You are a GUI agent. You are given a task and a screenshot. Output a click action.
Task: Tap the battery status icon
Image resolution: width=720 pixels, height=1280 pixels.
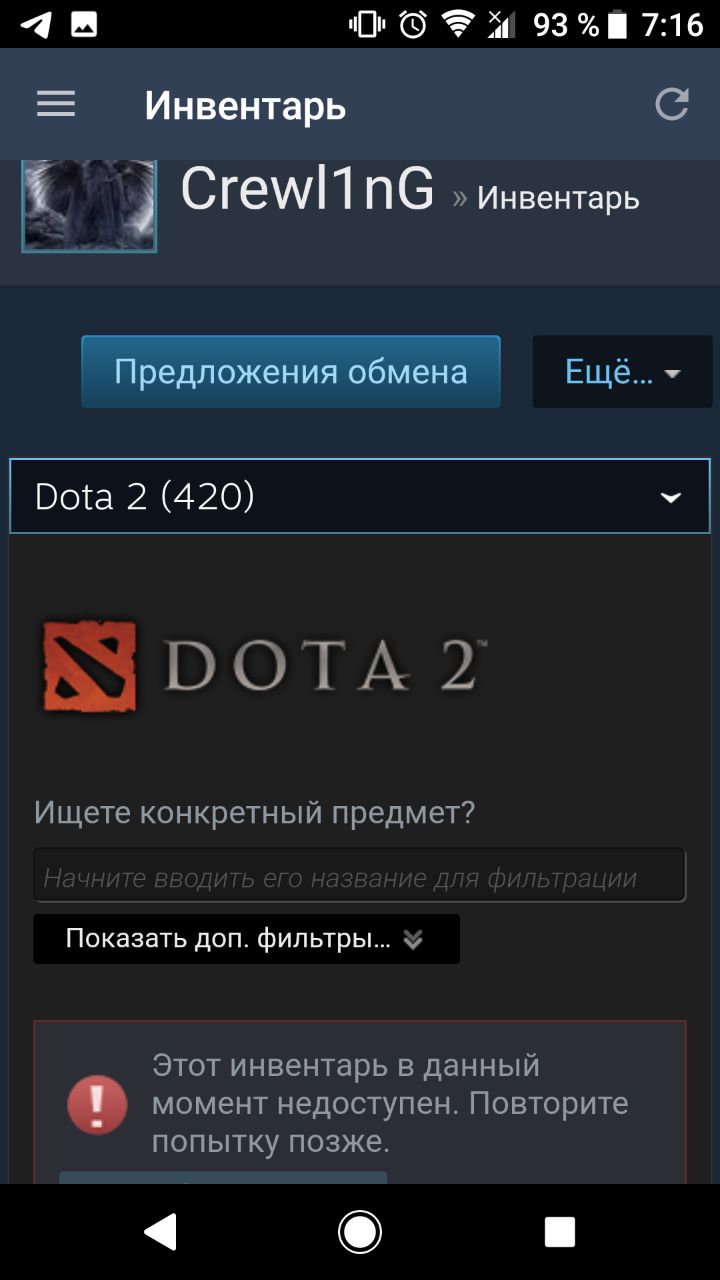pyautogui.click(x=618, y=25)
